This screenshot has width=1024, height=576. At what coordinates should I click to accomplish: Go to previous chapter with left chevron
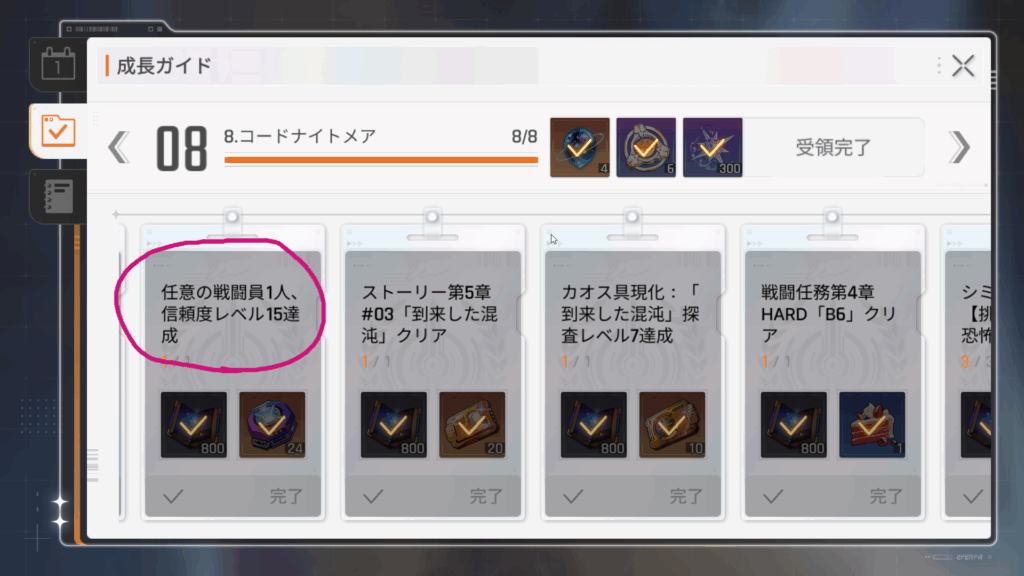119,147
